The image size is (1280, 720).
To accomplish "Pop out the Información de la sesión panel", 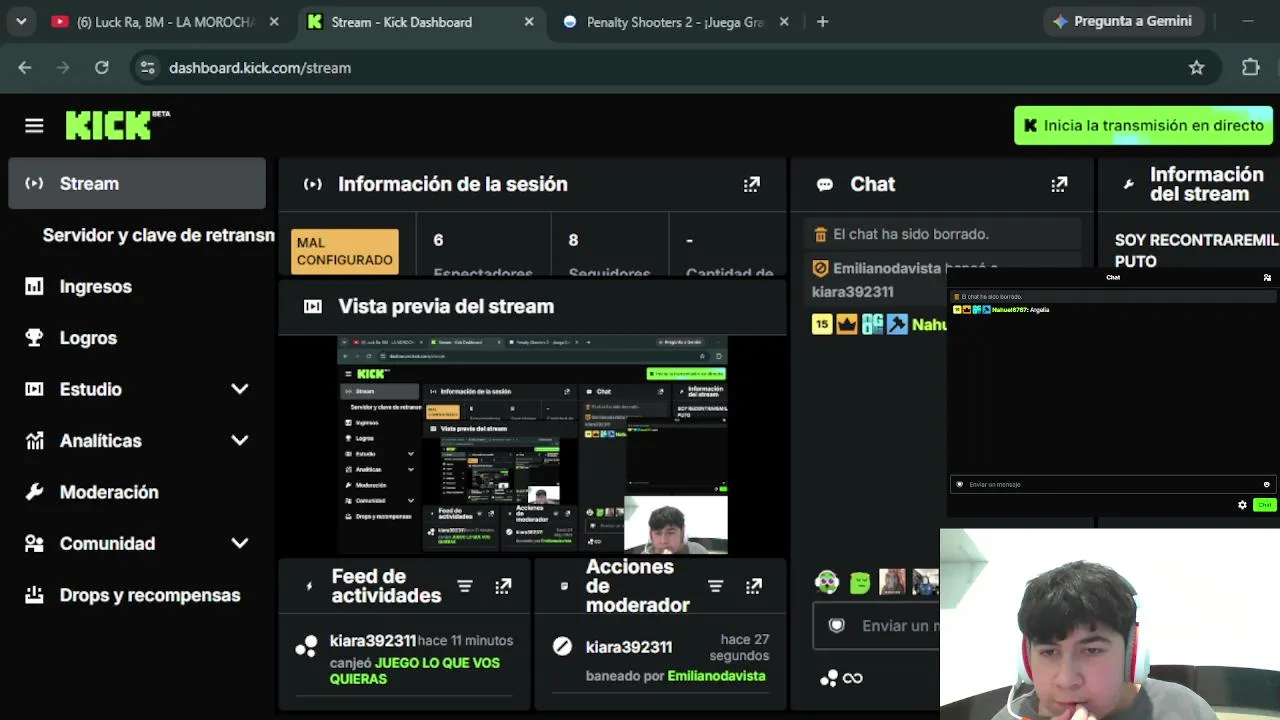I will click(x=751, y=184).
